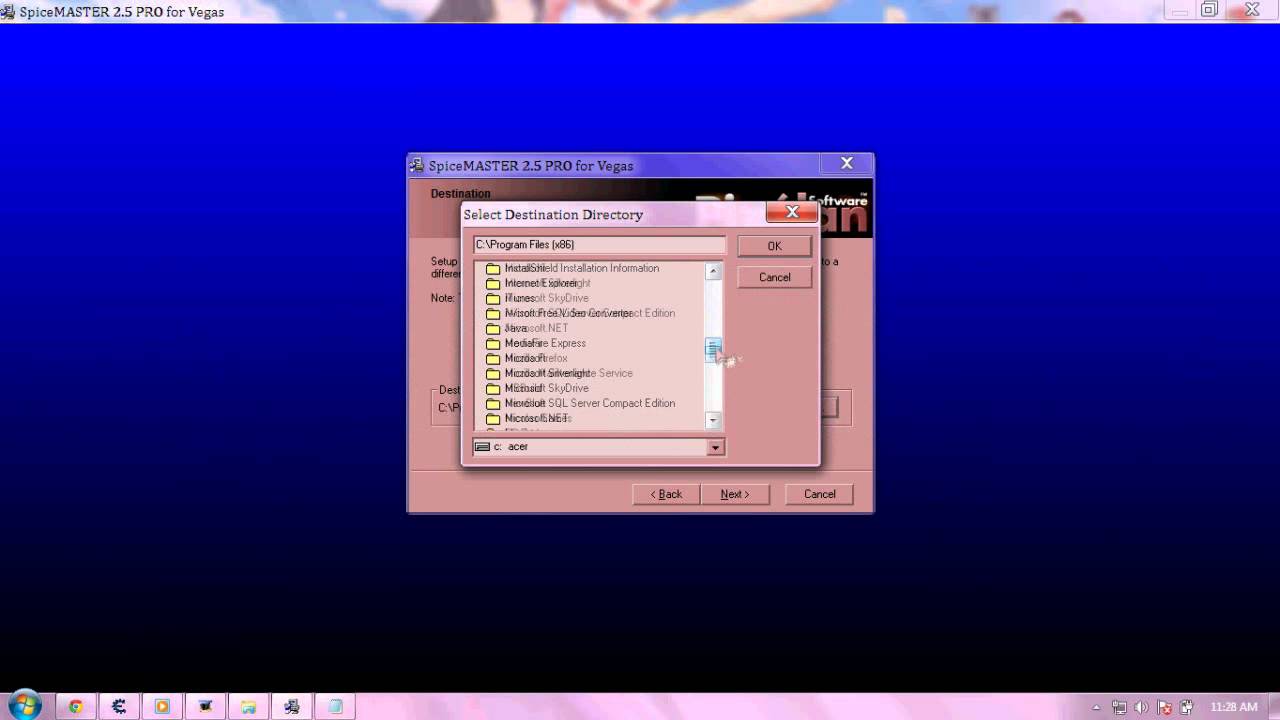Click the folder list scrollbar thumb
The image size is (1280, 720).
pos(713,348)
